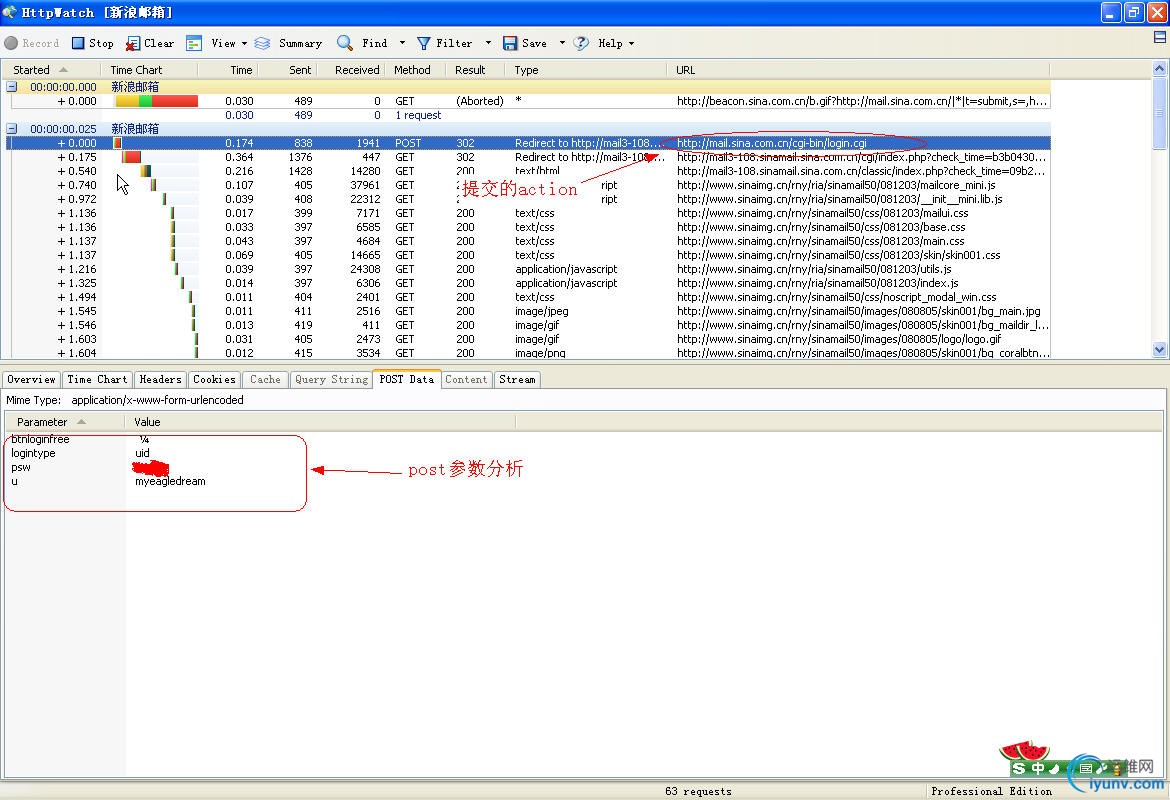Collapse the 00:00:00.025 page group
1170x800 pixels.
click(x=12, y=128)
